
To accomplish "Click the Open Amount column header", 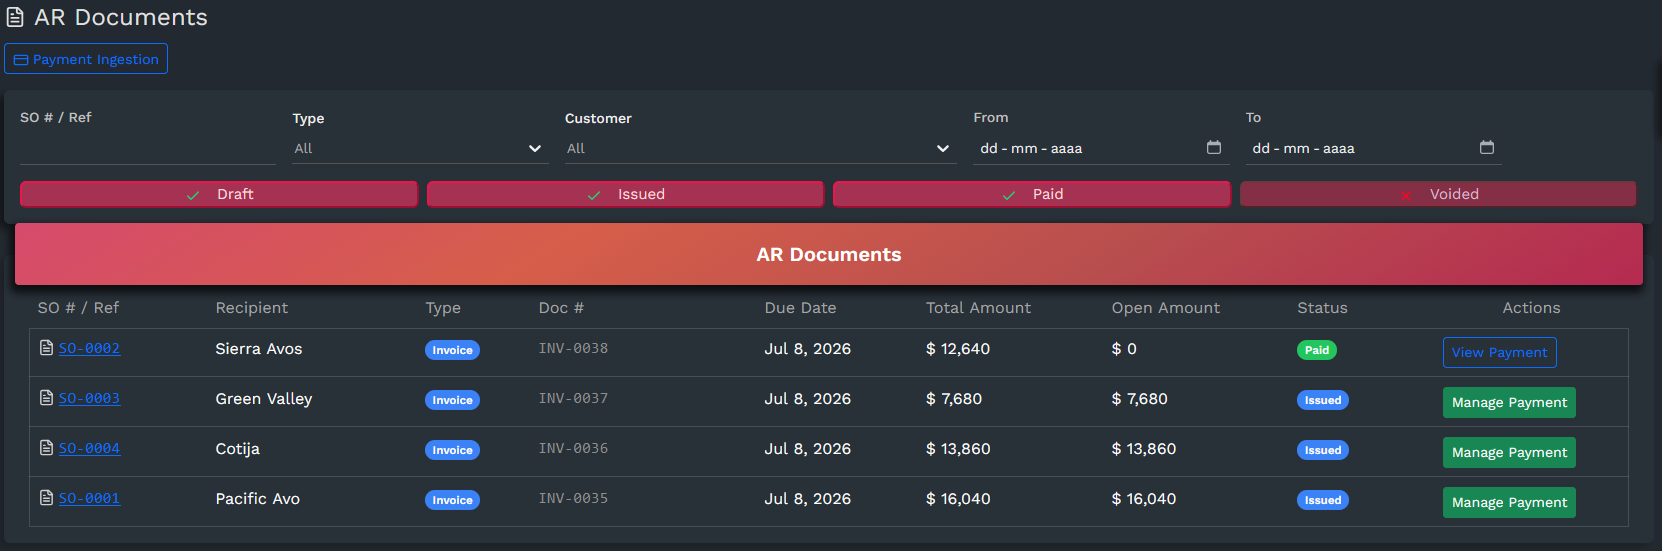I will click(1166, 308).
